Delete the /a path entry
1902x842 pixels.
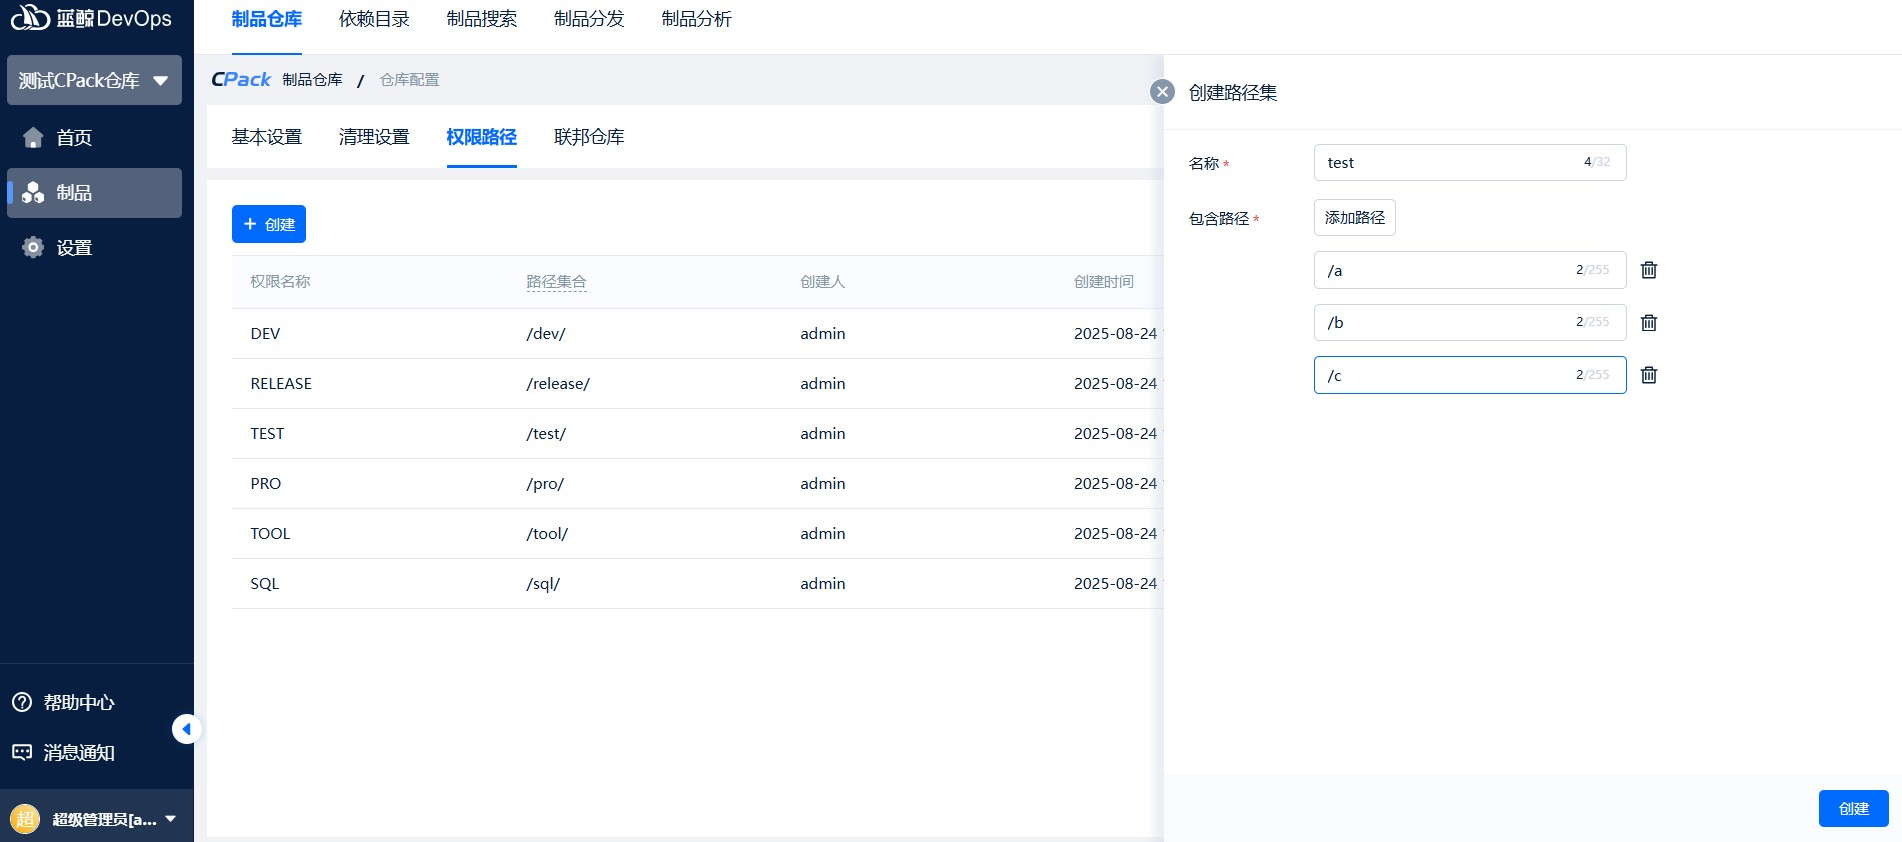pos(1649,270)
